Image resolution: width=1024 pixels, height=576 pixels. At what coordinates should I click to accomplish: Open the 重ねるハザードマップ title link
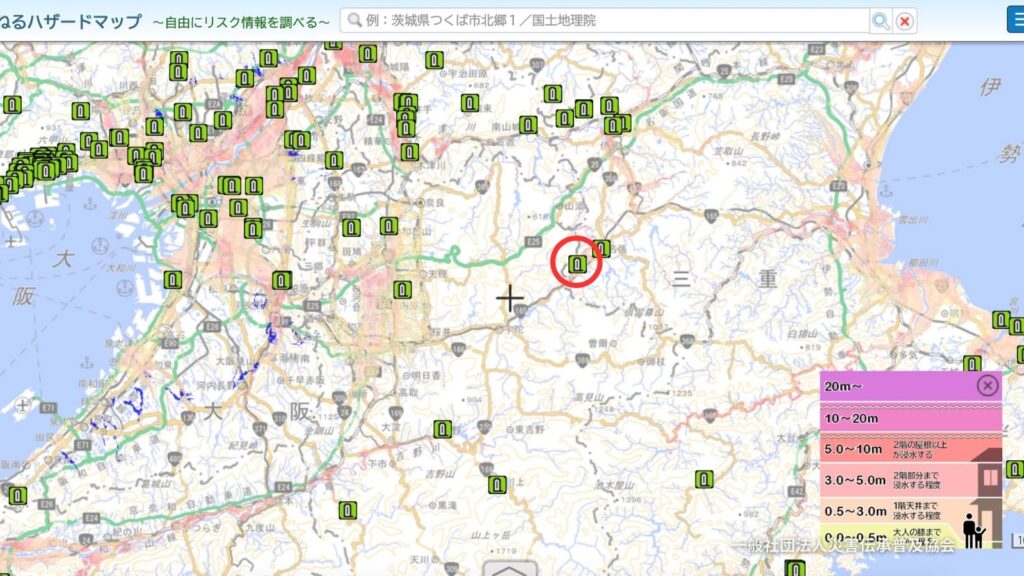tap(70, 21)
